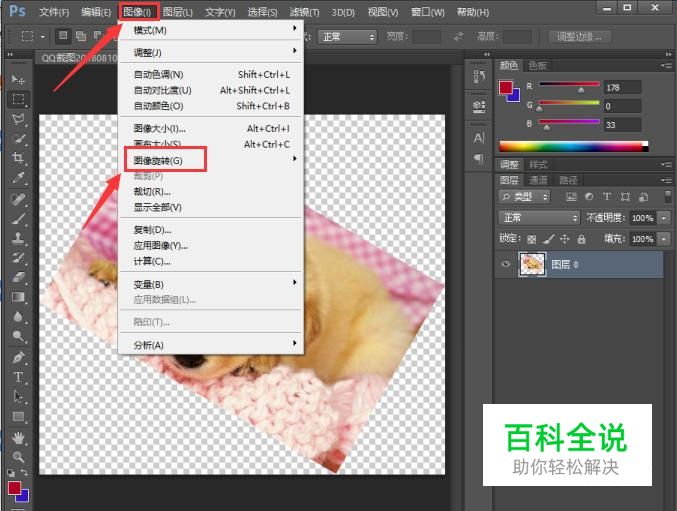Open 填充 fill slider arrow

click(x=664, y=239)
